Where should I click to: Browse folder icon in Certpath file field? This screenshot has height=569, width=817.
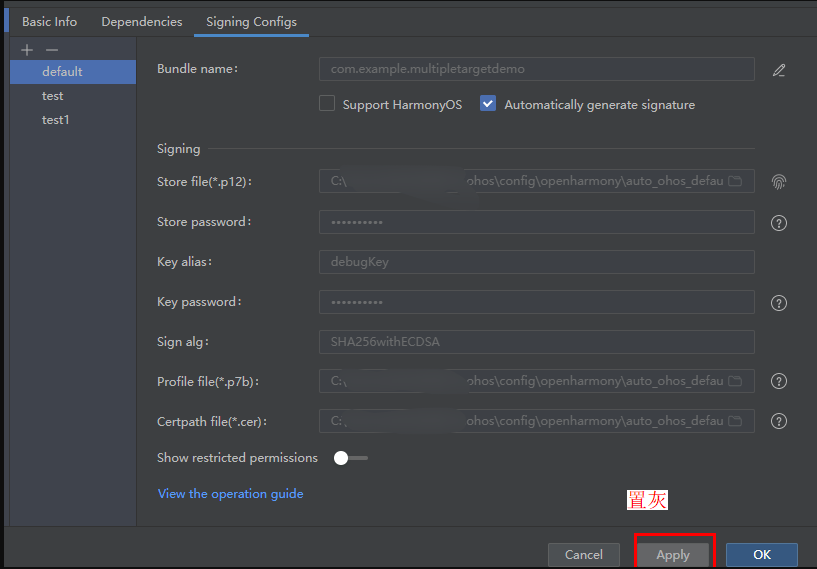point(735,420)
